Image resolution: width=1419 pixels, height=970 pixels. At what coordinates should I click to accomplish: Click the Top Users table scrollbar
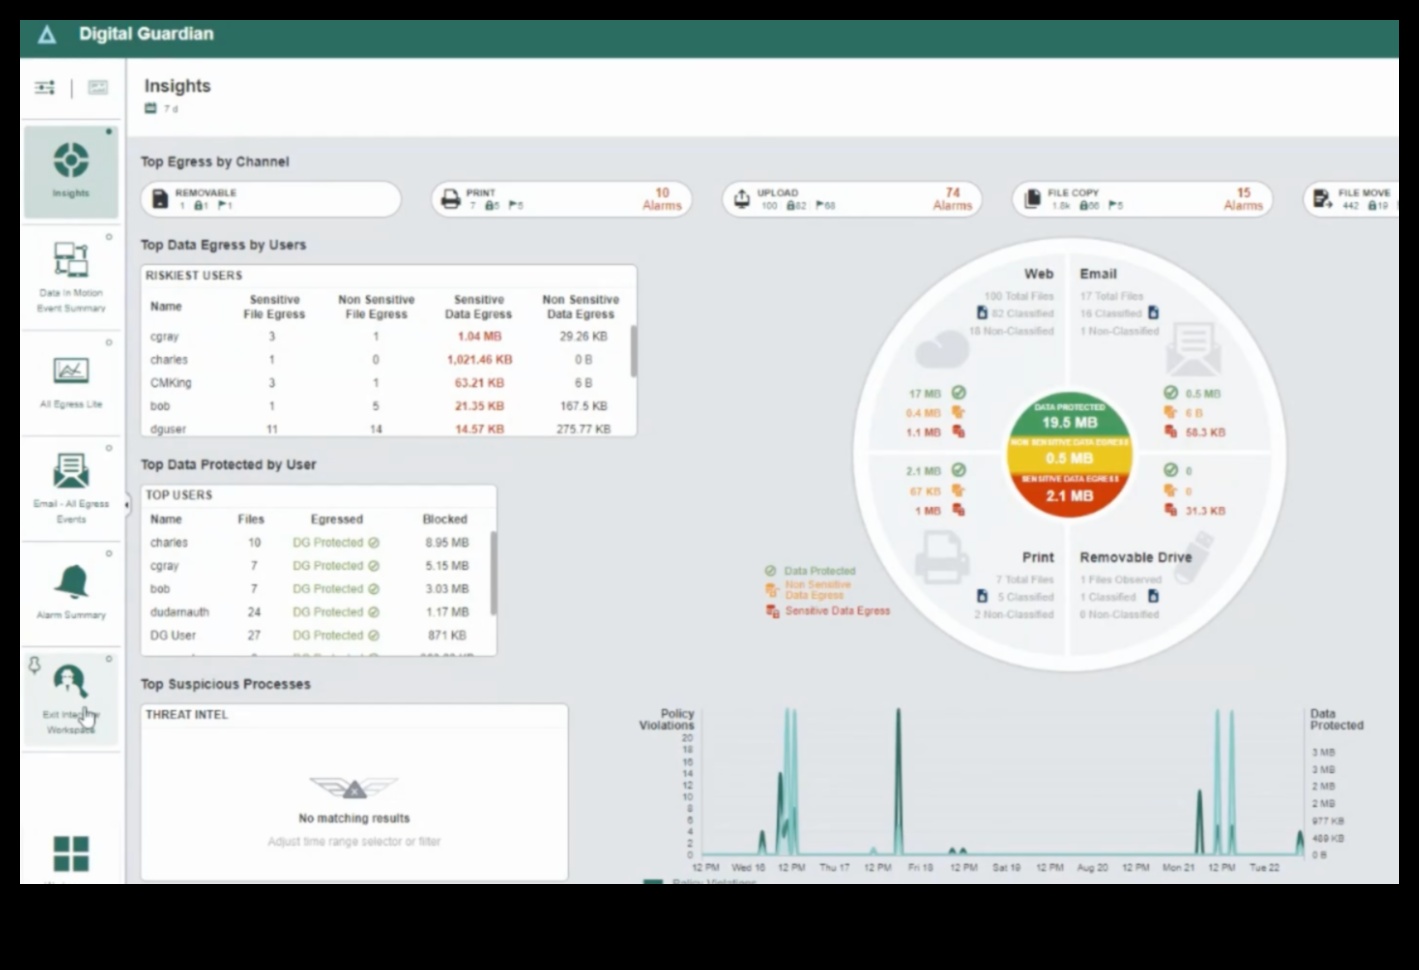pyautogui.click(x=493, y=572)
